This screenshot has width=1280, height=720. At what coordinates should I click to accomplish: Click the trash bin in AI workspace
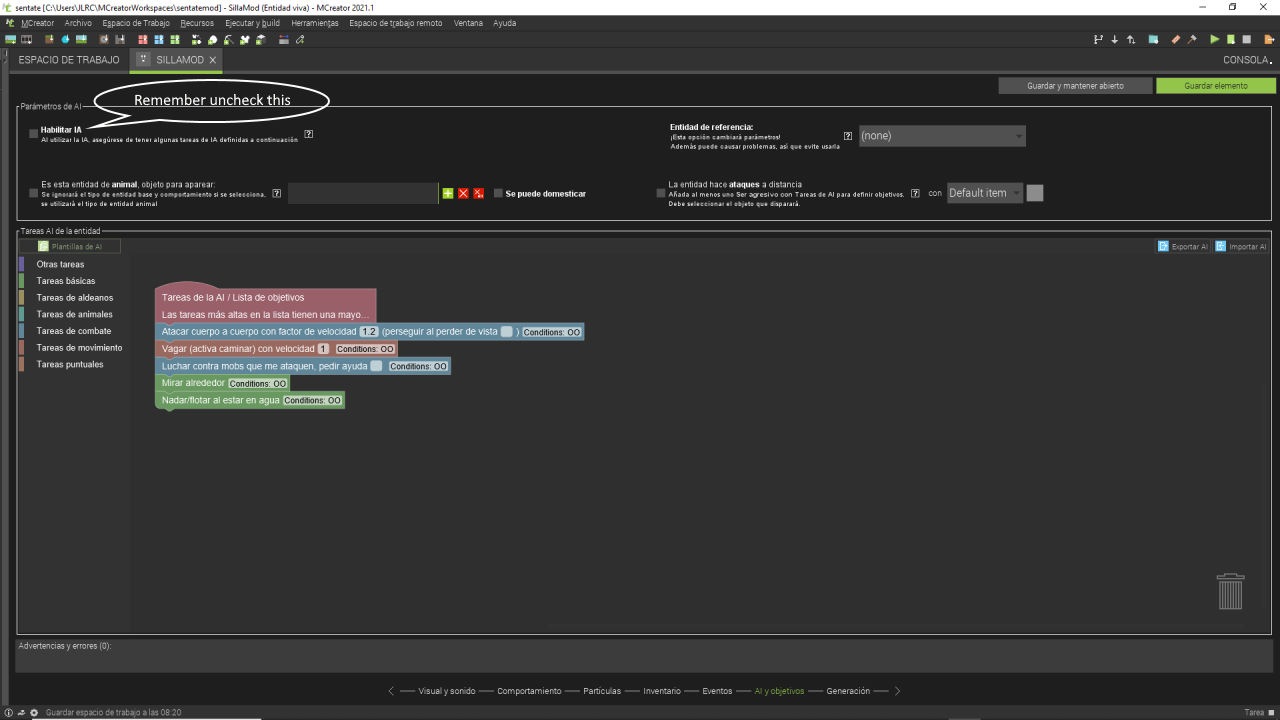tap(1231, 591)
